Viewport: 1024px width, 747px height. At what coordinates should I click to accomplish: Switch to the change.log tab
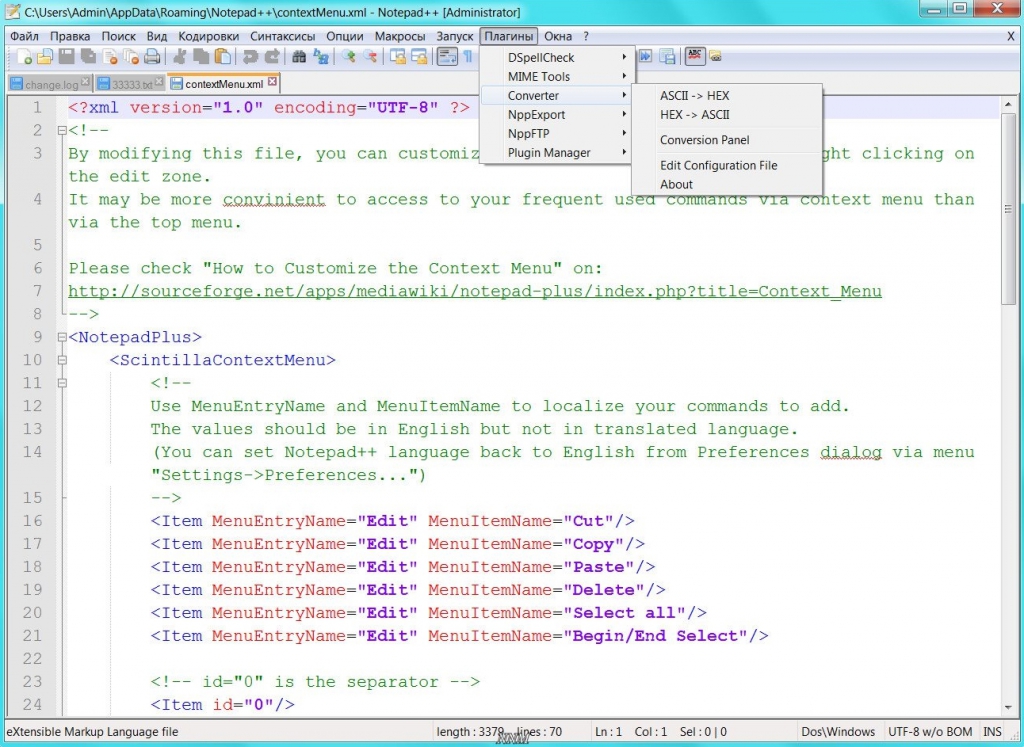[50, 85]
